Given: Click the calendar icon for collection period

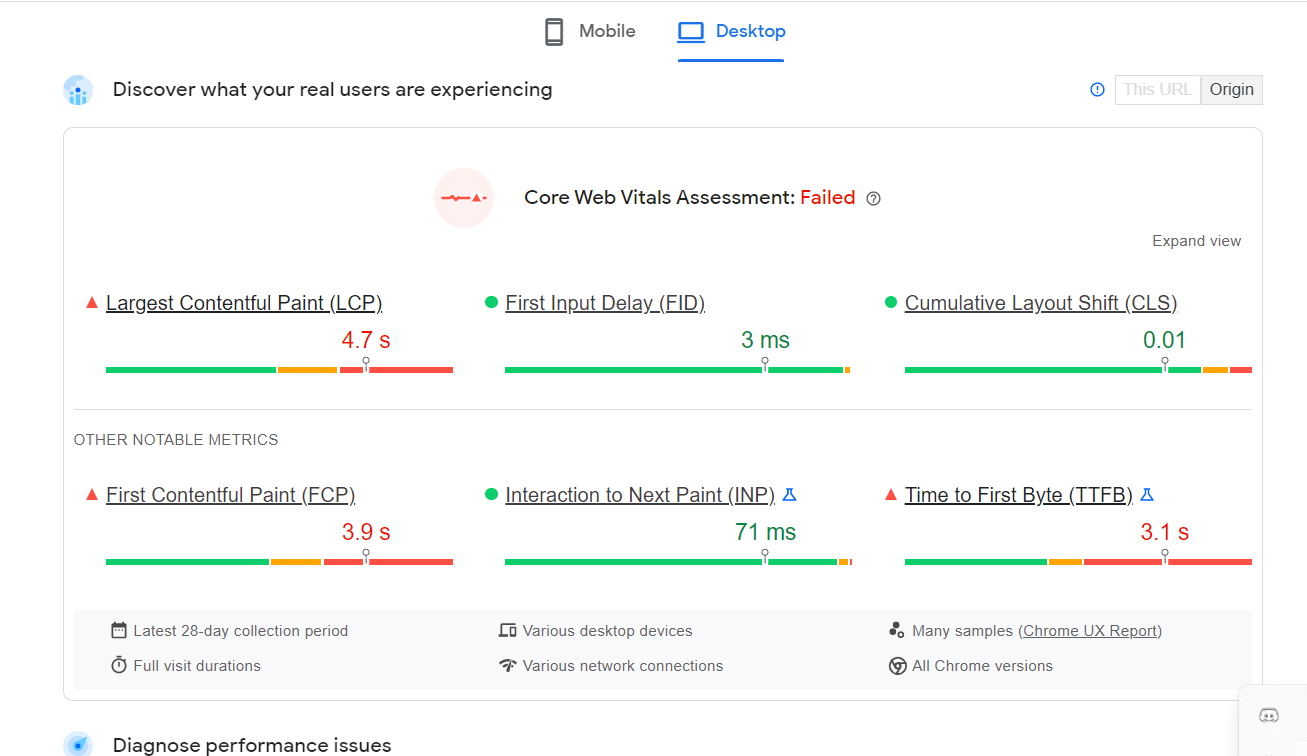Looking at the screenshot, I should (x=119, y=631).
